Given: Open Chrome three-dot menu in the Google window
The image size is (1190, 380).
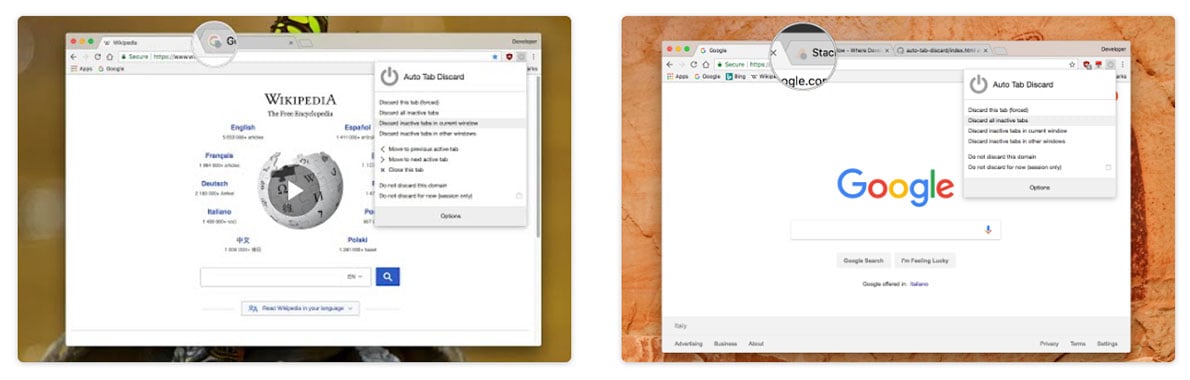Looking at the screenshot, I should [x=1121, y=64].
